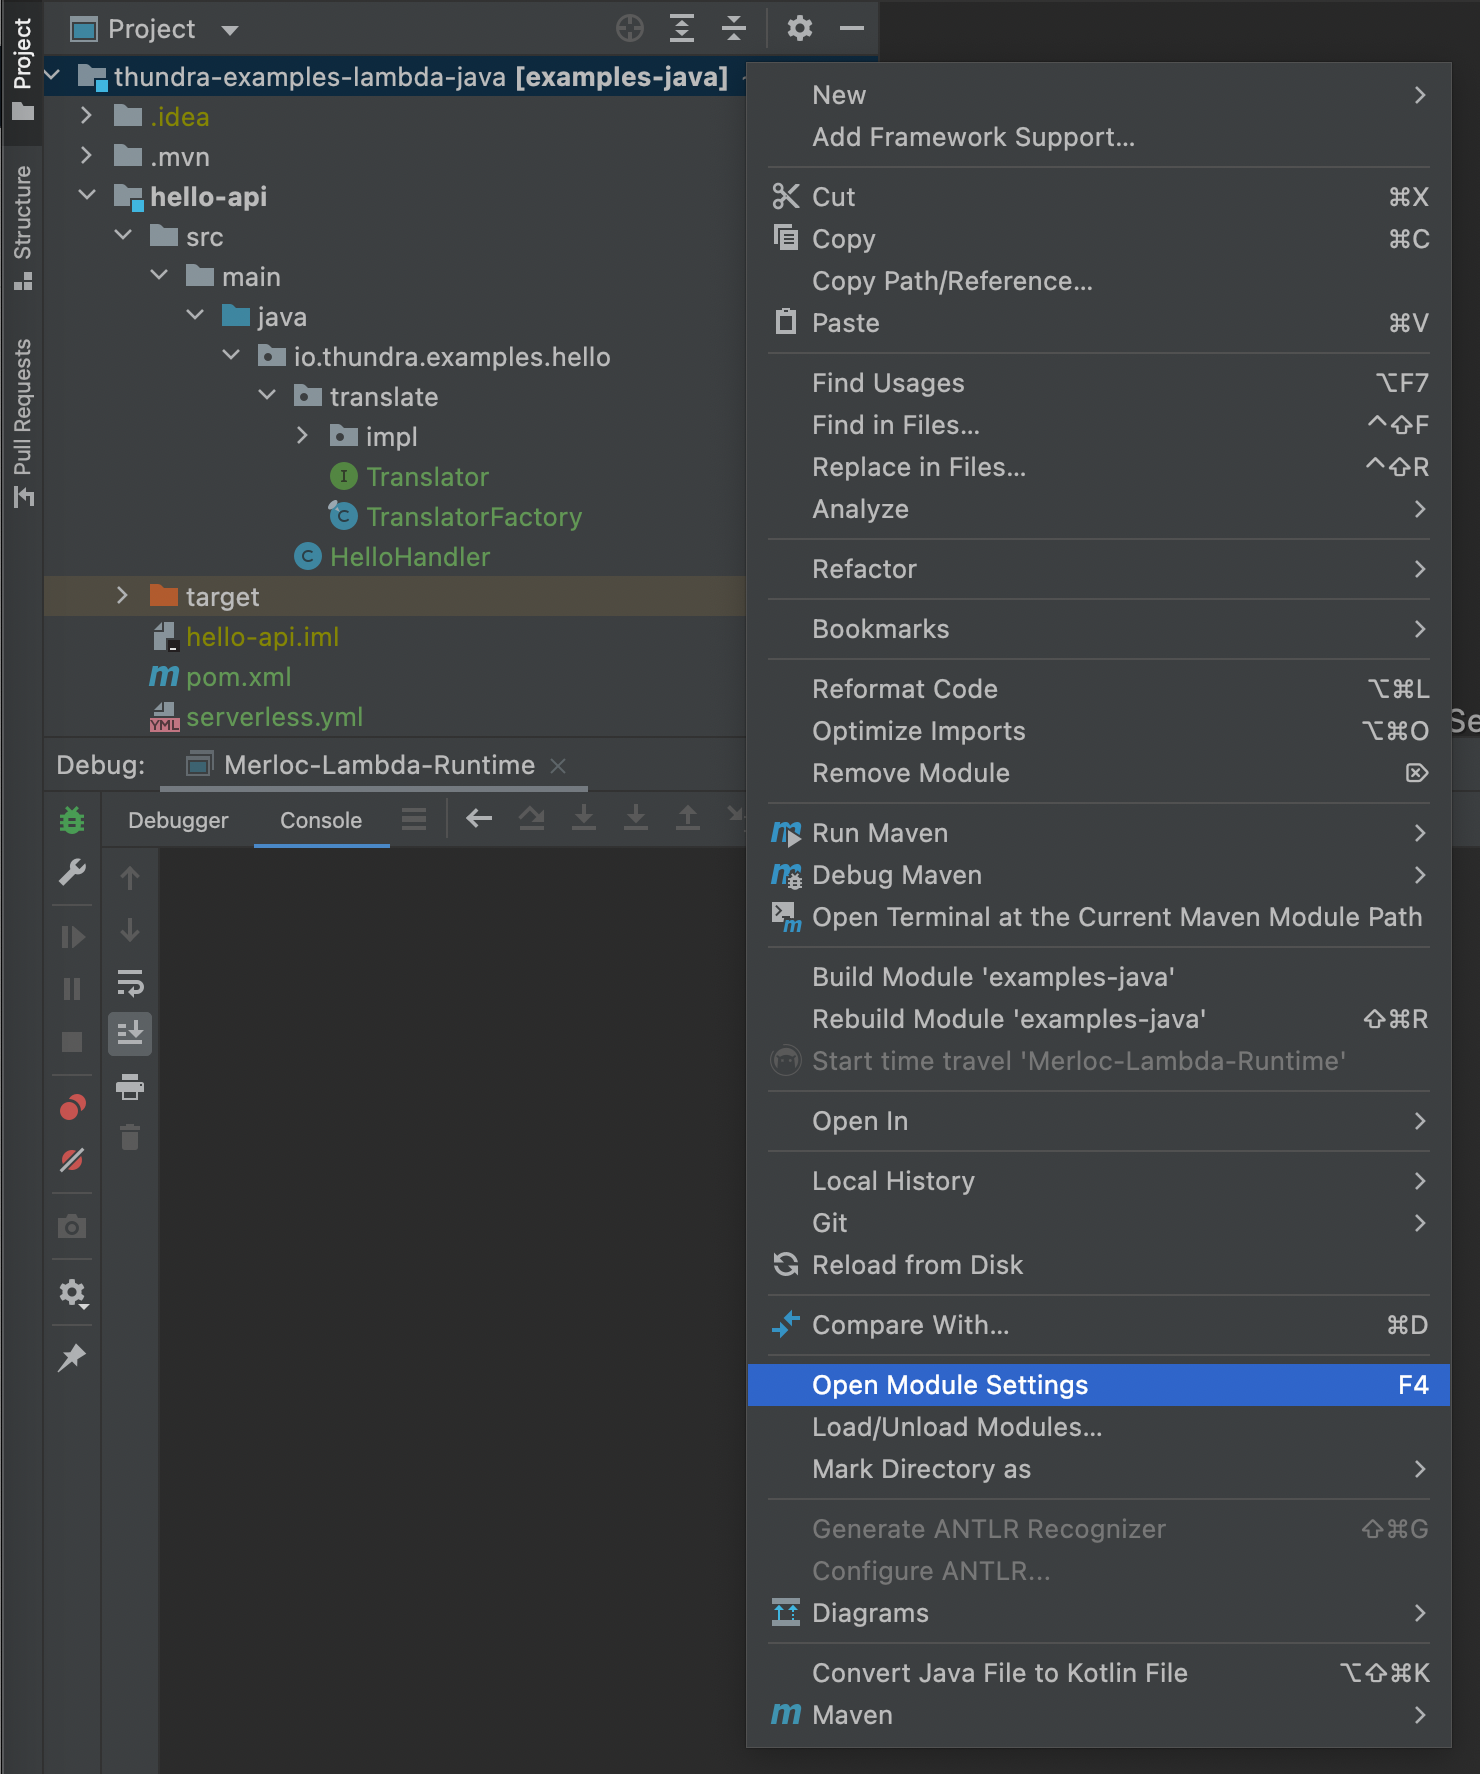Click the Force Step Into icon
The image size is (1480, 1774).
tap(636, 819)
